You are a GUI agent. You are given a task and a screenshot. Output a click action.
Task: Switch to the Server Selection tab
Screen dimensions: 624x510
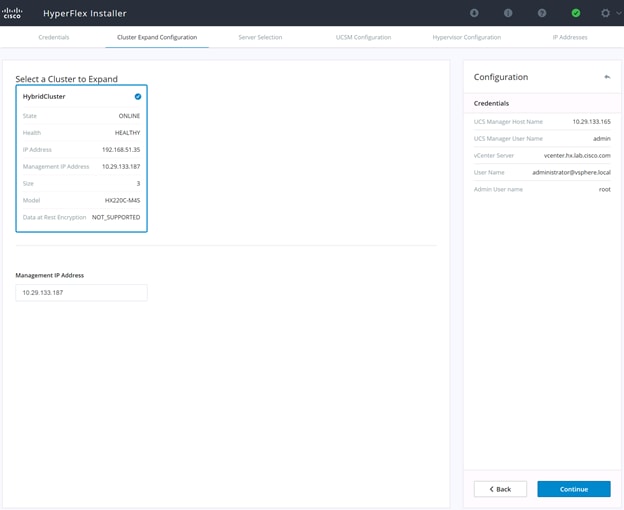260,37
